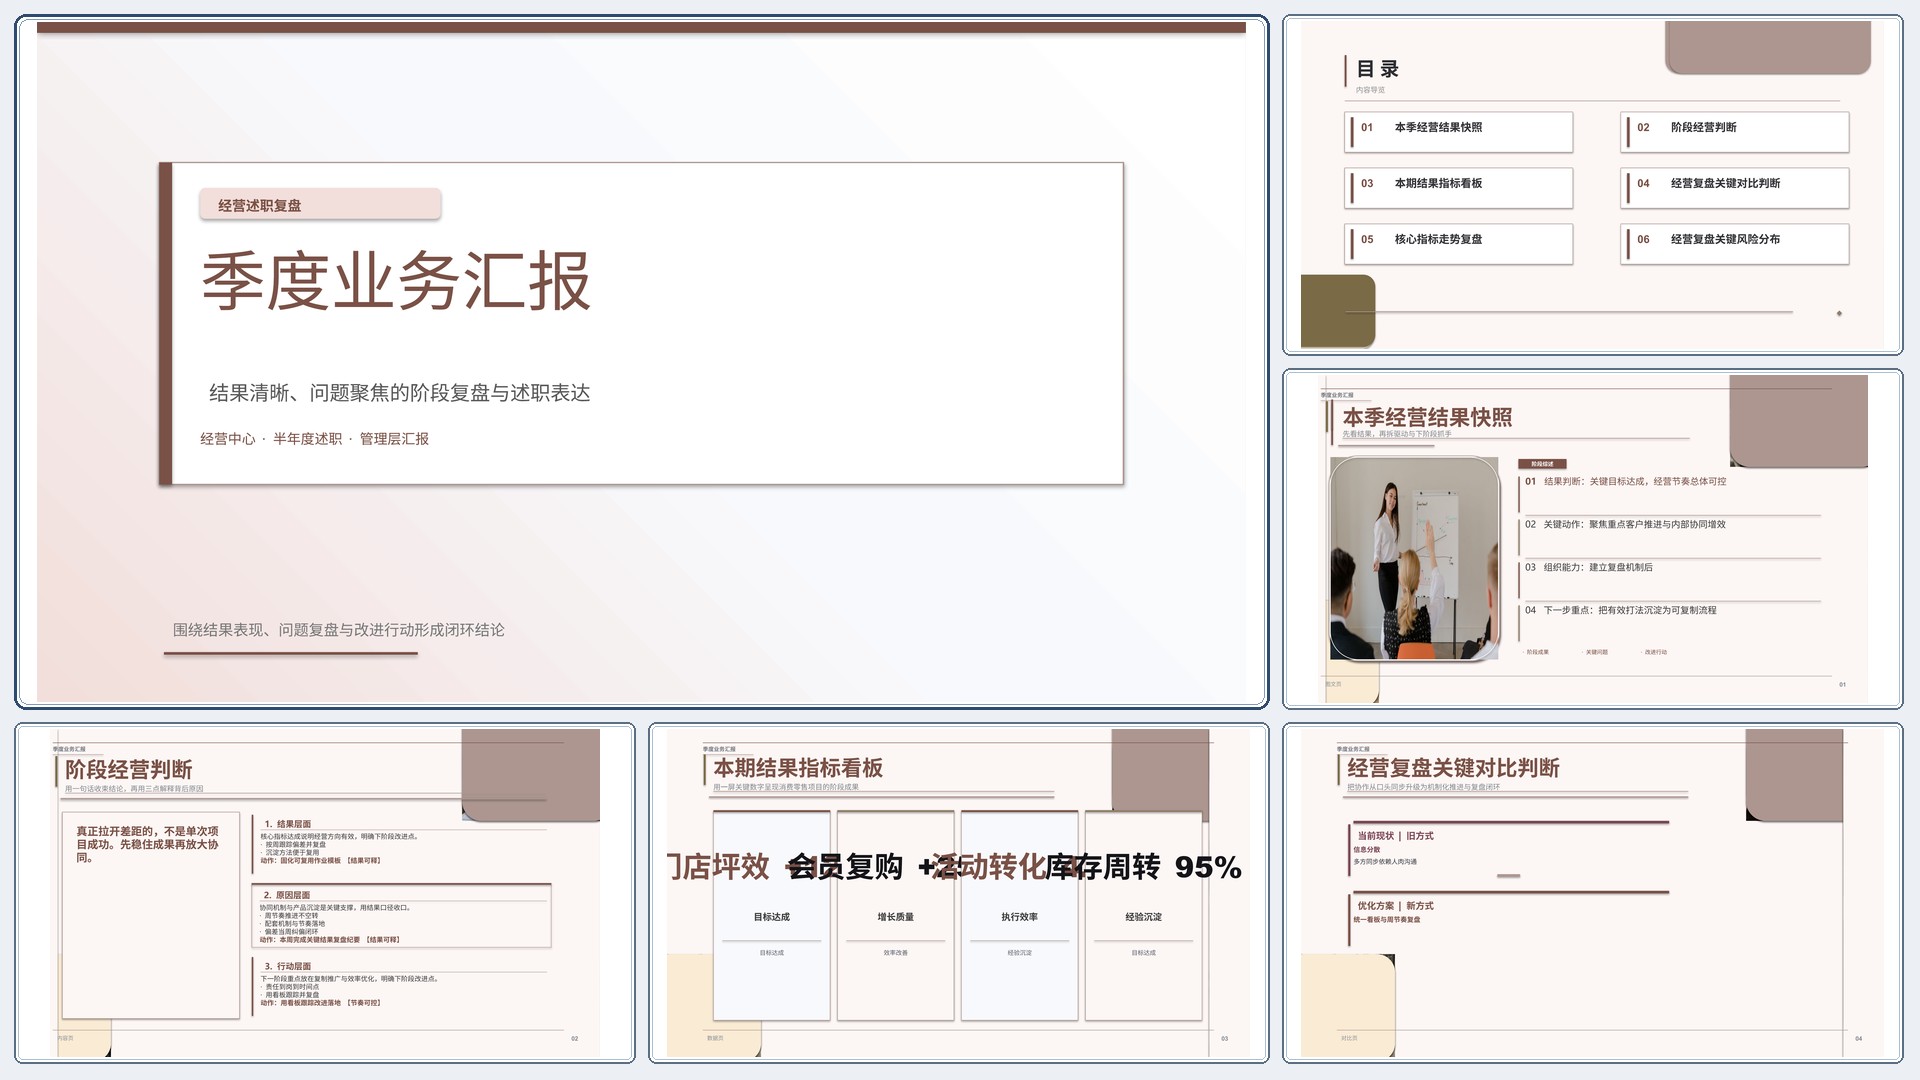Click the 95% metric value
The image size is (1920, 1080).
click(1208, 867)
